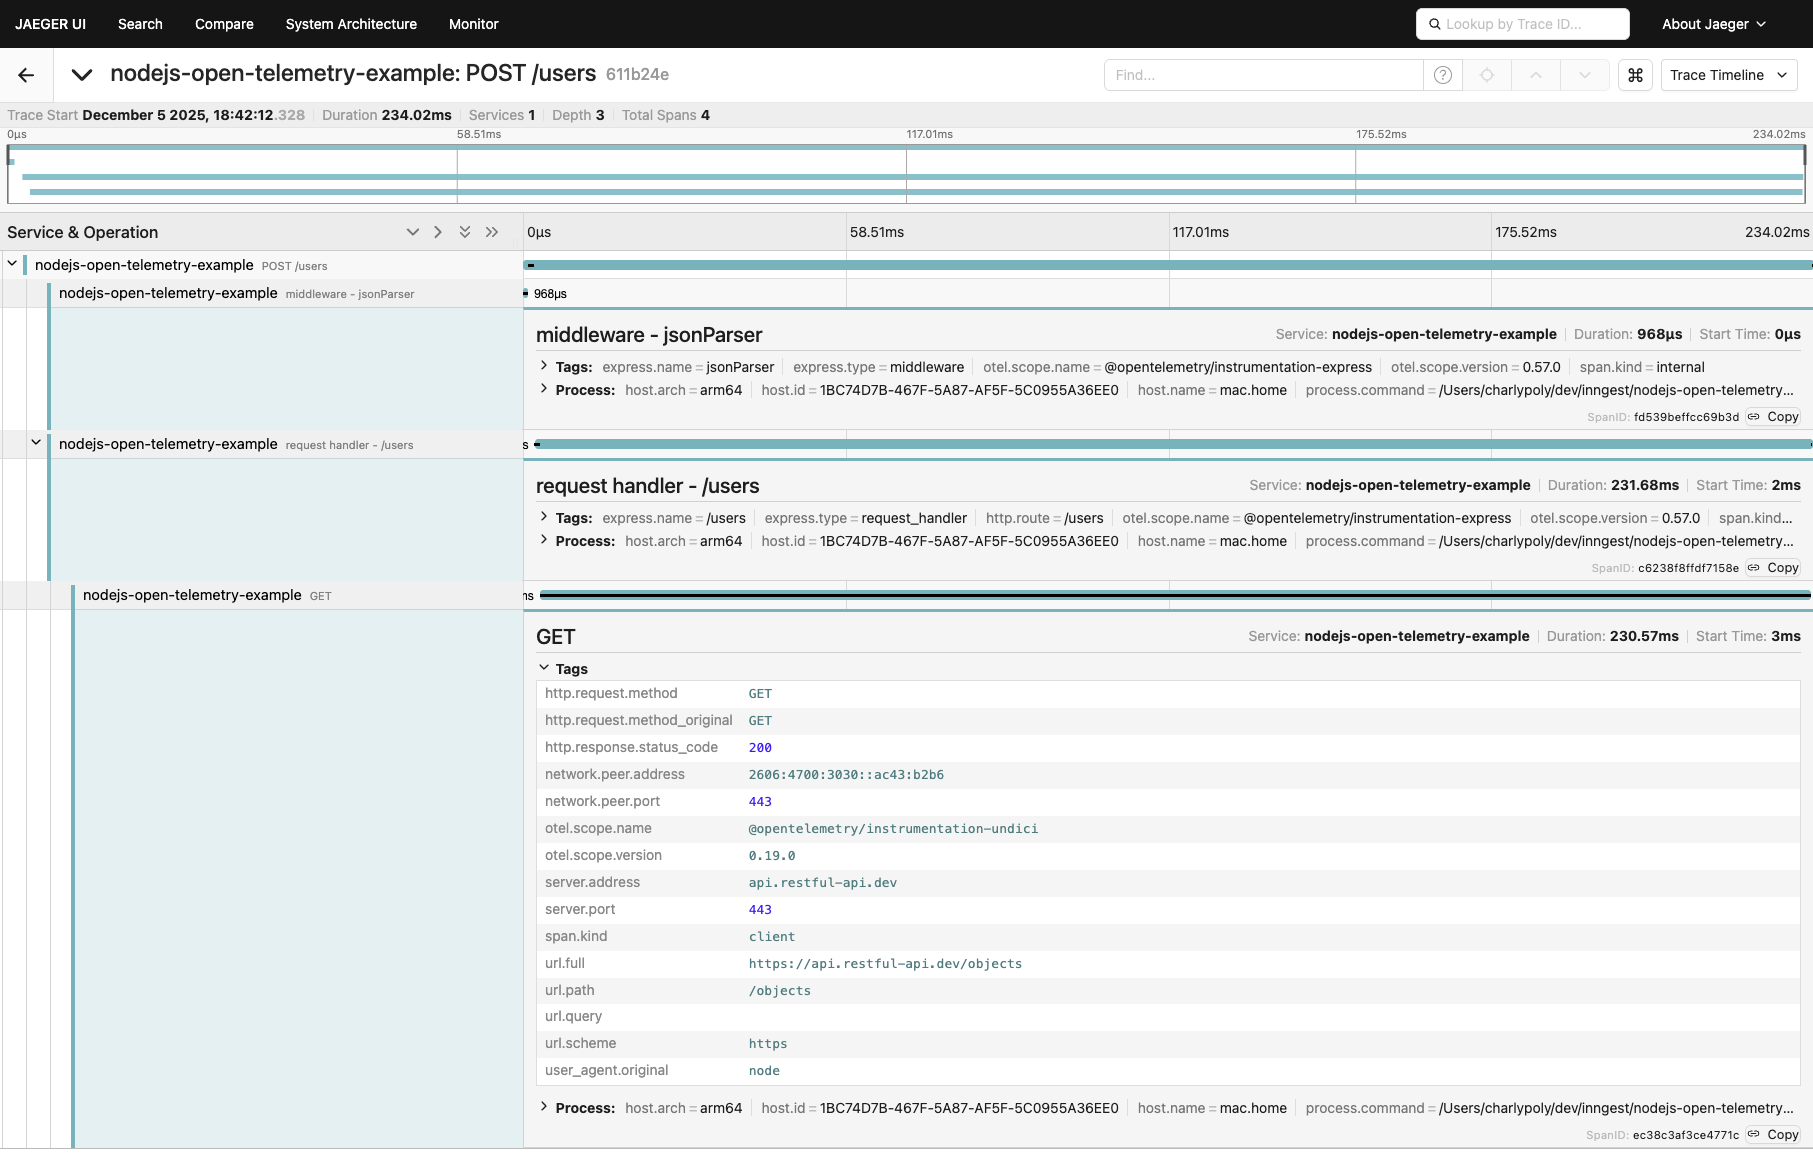Open the System Architecture page
The height and width of the screenshot is (1168, 1813).
point(351,23)
